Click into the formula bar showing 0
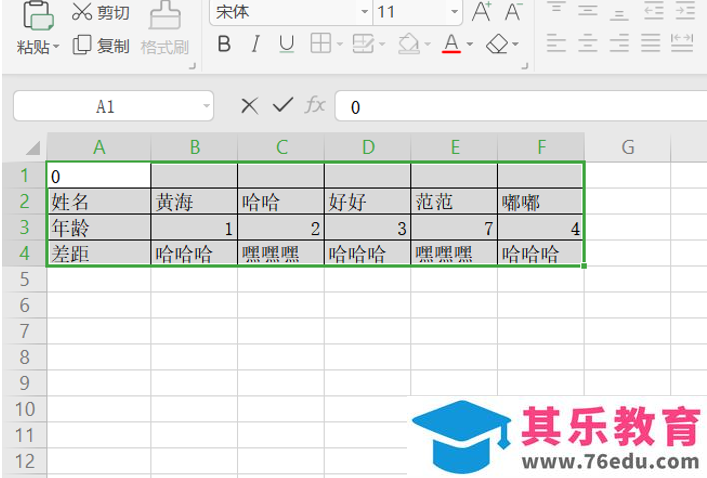Screen dimensions: 707x478 pyautogui.click(x=521, y=106)
